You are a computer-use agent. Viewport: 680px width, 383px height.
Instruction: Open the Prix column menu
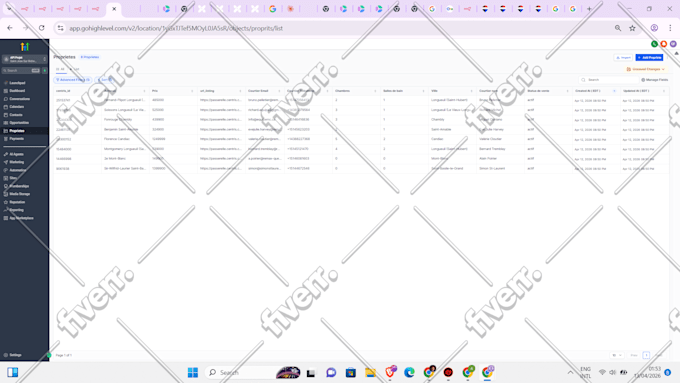192,91
